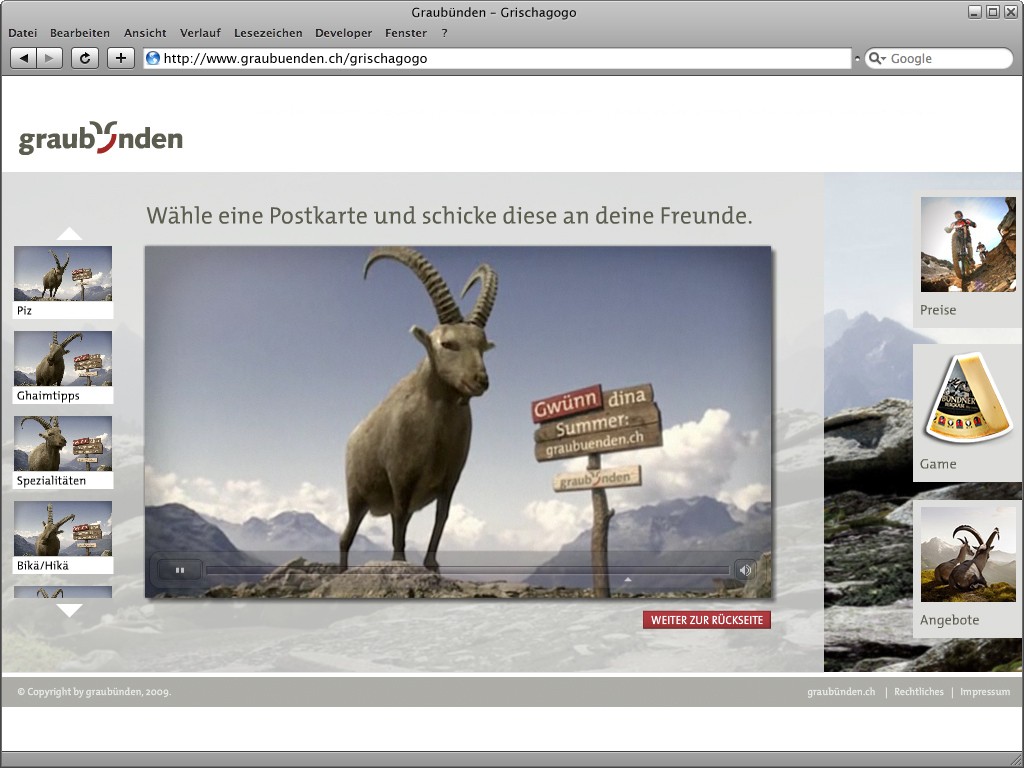Minimize the browser window
Viewport: 1024px width, 768px height.
(x=975, y=12)
